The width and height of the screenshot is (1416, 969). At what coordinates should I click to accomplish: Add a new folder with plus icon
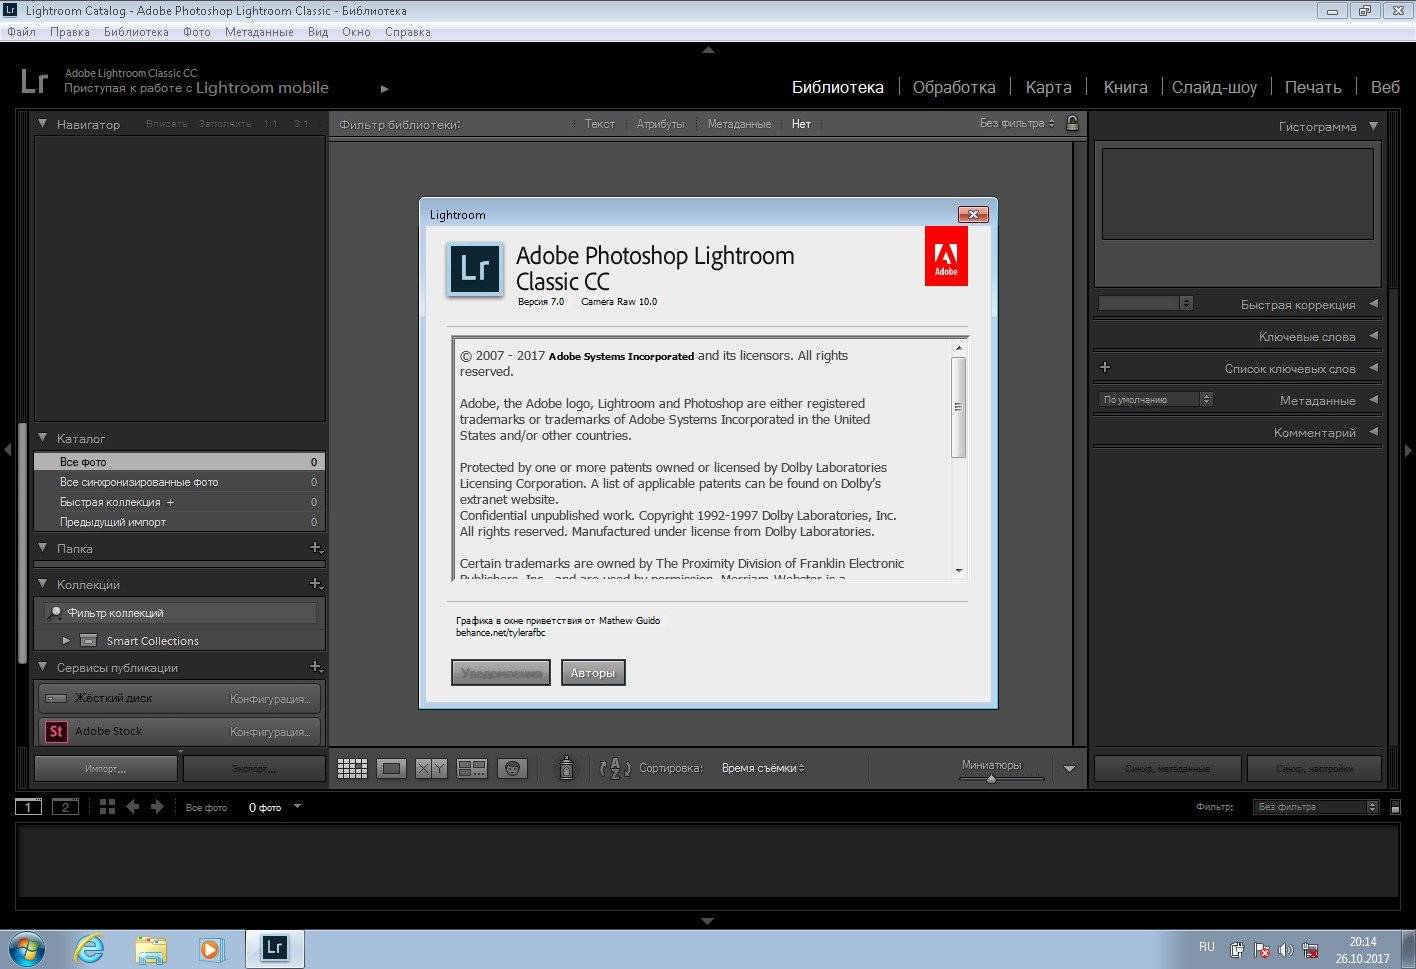(x=315, y=548)
